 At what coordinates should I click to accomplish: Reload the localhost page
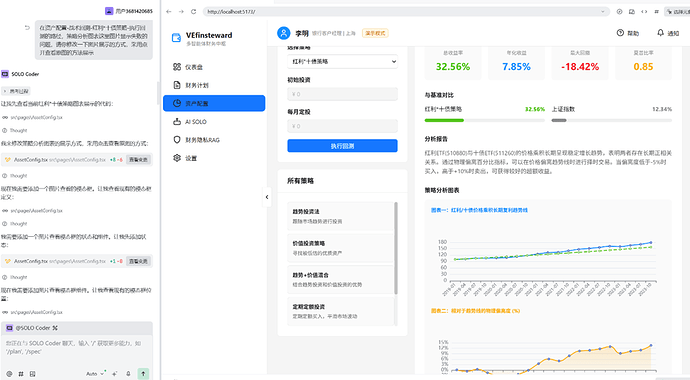pos(193,11)
